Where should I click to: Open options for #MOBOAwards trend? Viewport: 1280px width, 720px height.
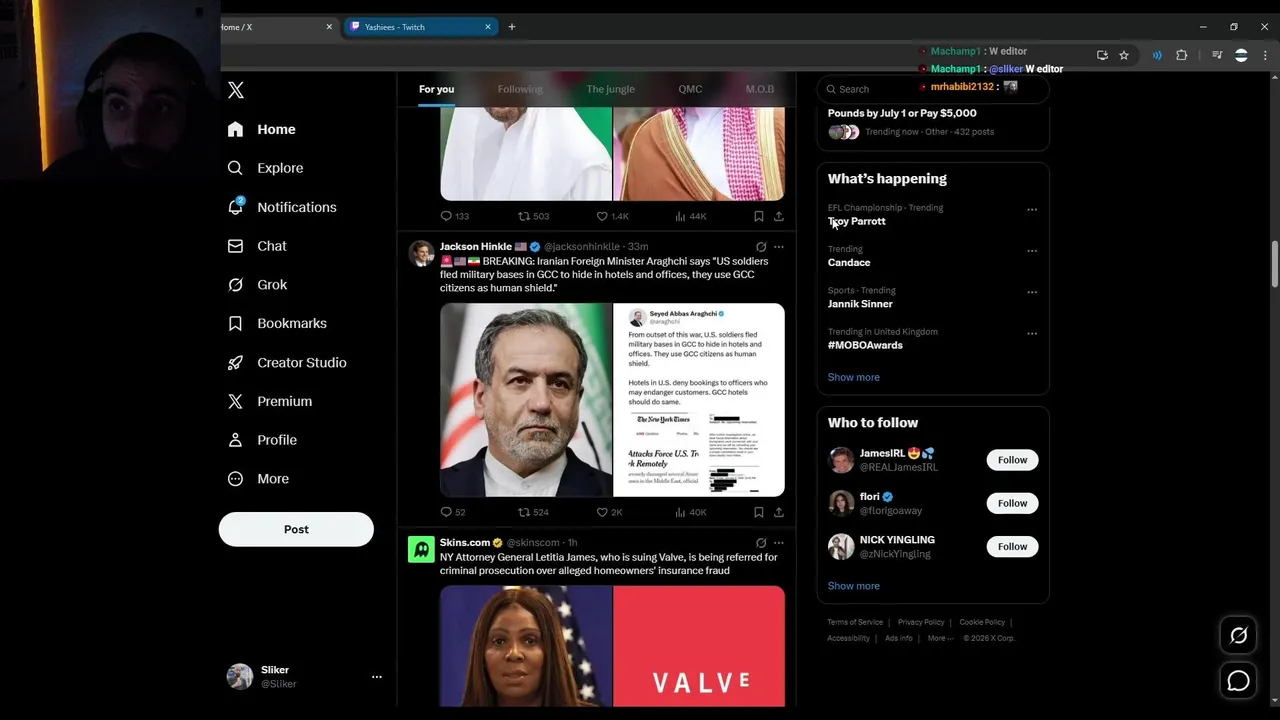coord(1032,334)
